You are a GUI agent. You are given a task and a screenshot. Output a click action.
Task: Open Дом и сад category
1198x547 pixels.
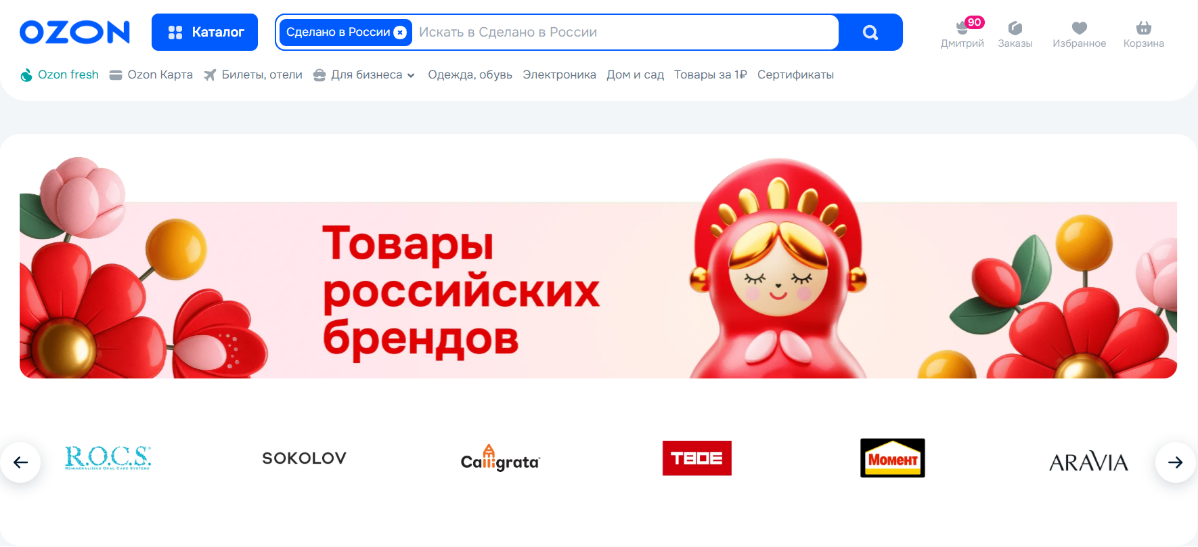pos(635,75)
